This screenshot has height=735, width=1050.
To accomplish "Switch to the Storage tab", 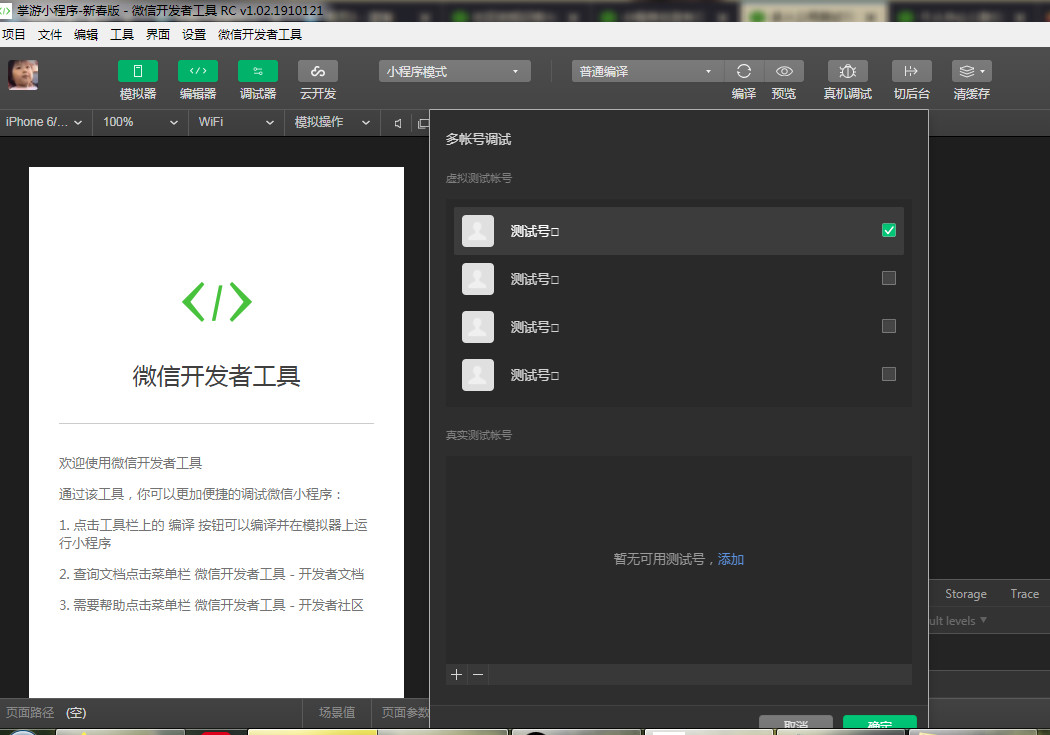I will [966, 594].
